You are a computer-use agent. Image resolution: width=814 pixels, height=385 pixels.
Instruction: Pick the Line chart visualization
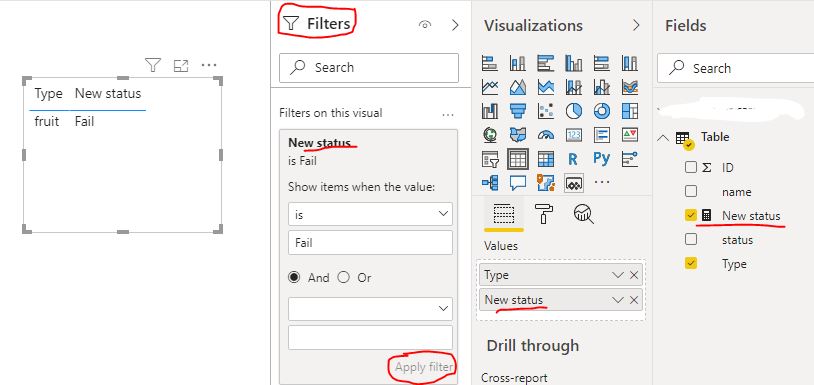(490, 87)
